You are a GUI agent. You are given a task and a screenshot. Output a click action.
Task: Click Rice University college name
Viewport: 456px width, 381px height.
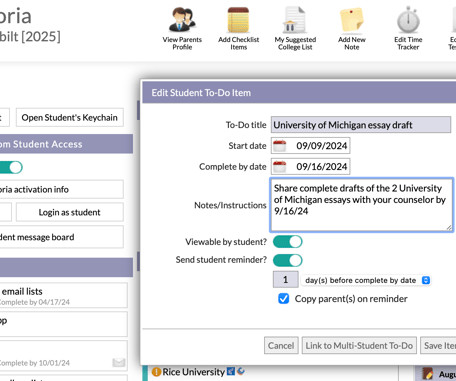193,372
